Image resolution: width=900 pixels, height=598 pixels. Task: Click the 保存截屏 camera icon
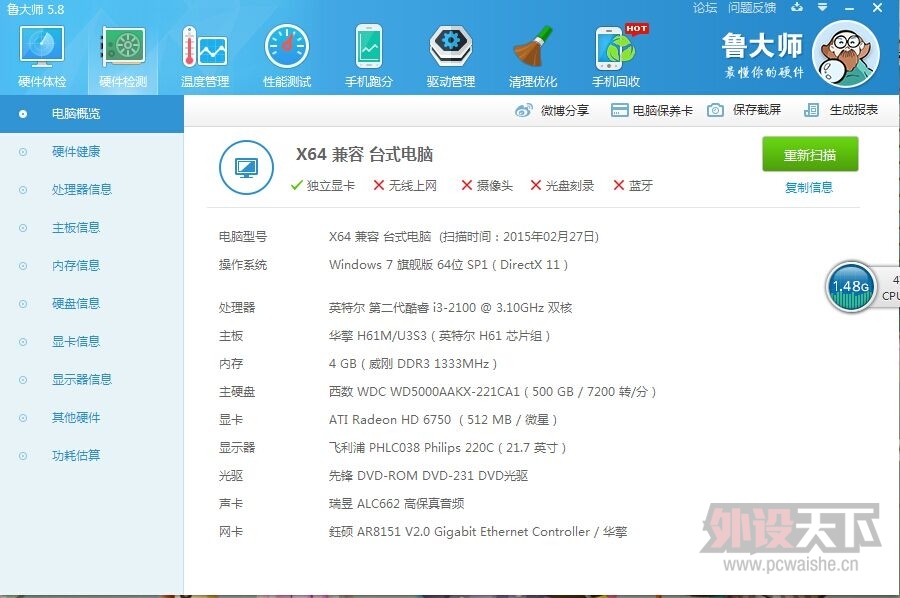pos(715,110)
